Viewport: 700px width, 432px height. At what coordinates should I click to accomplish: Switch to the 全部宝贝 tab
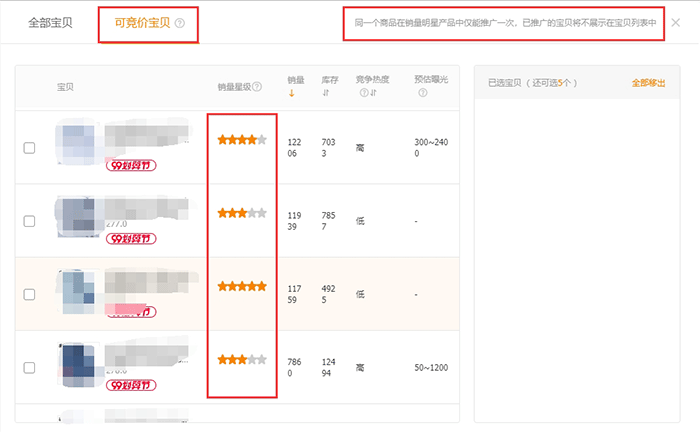pos(50,22)
